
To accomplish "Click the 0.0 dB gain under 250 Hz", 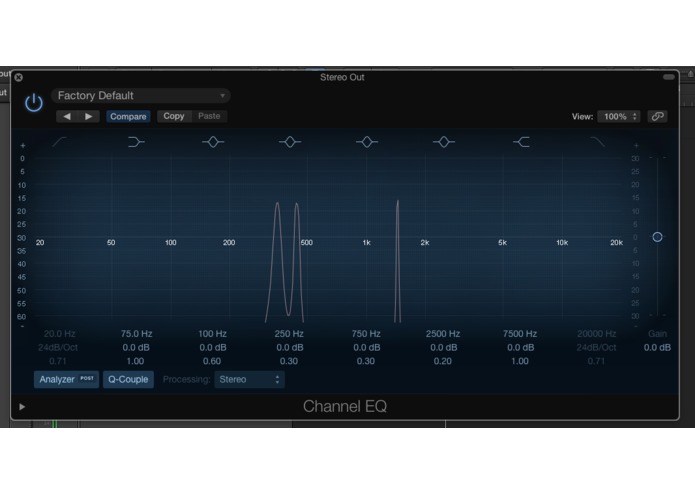I will click(x=290, y=348).
